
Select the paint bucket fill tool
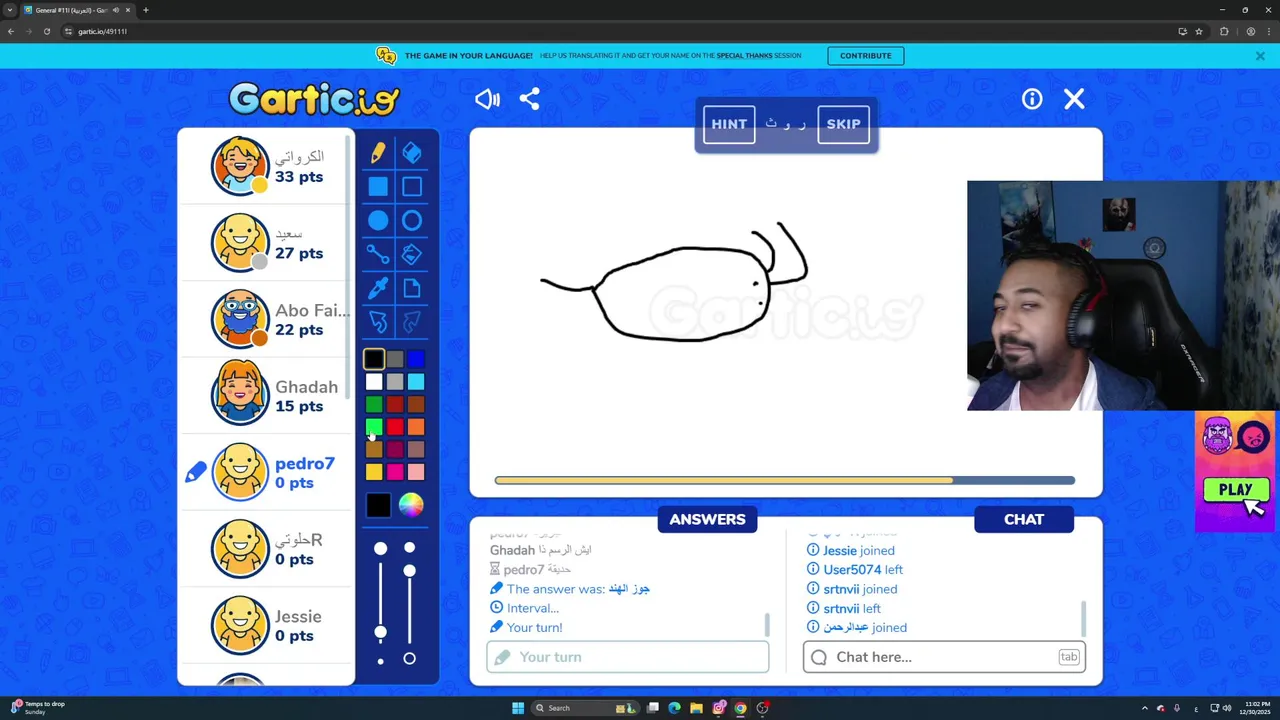412,254
